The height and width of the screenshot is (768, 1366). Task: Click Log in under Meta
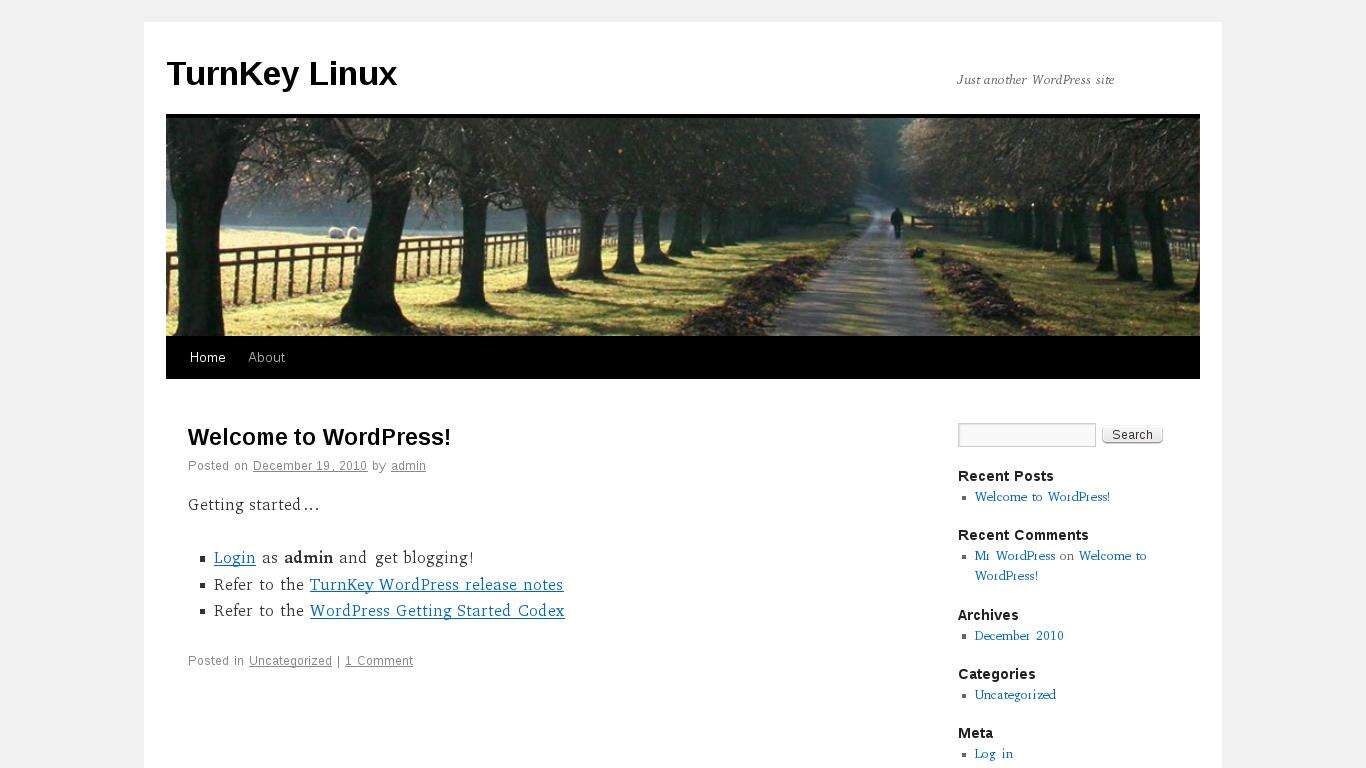pyautogui.click(x=994, y=754)
